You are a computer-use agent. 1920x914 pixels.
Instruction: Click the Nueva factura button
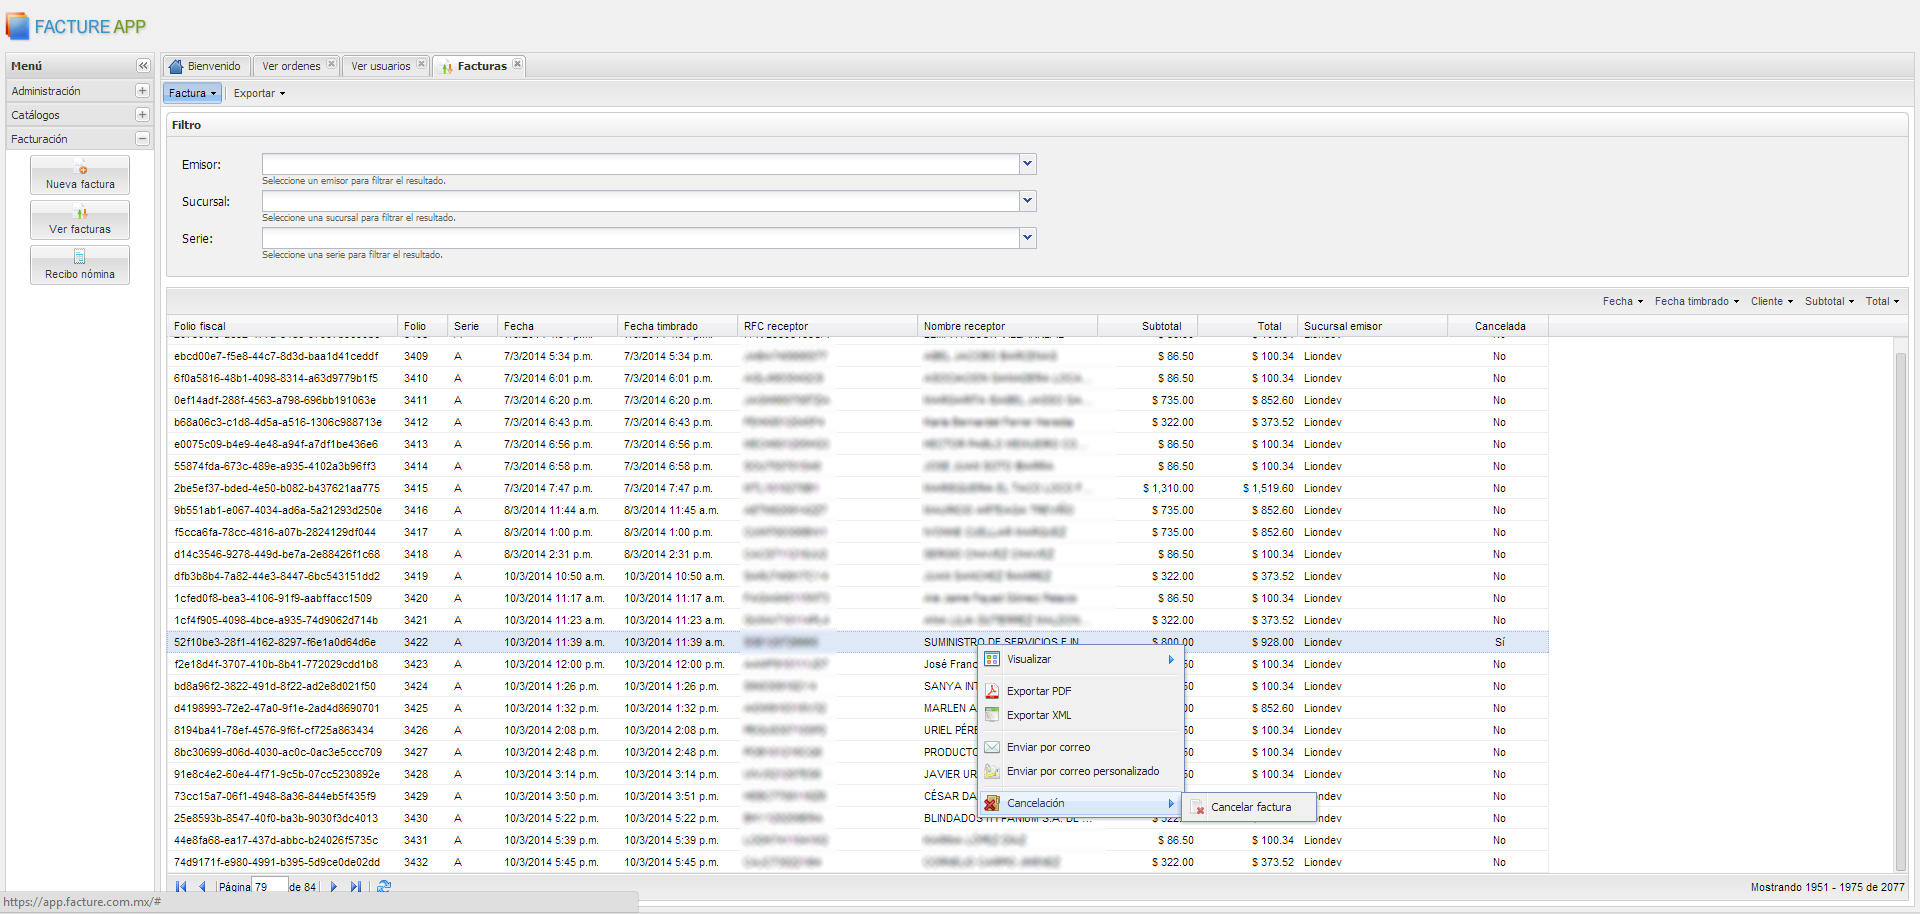pyautogui.click(x=80, y=175)
